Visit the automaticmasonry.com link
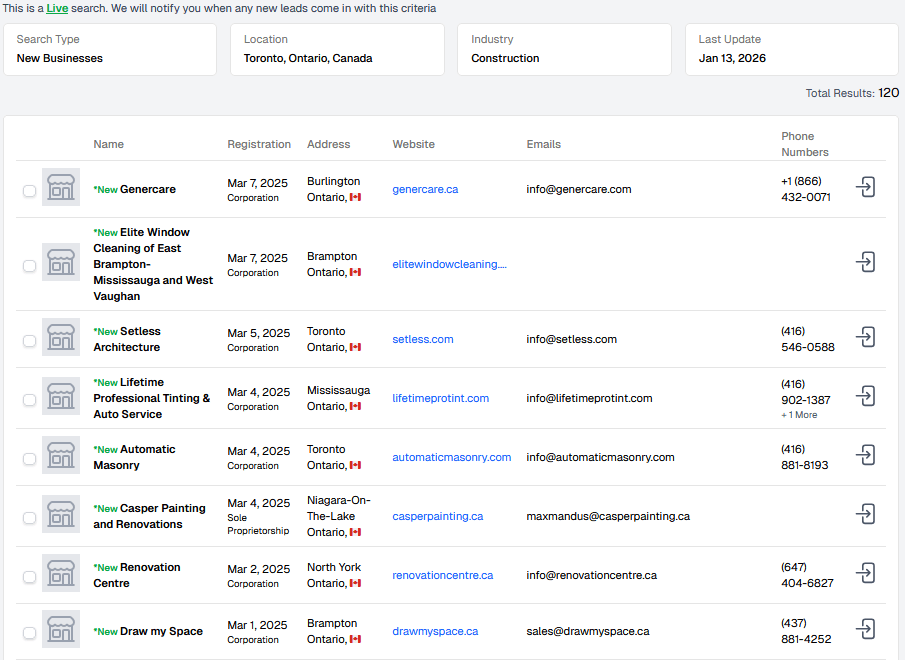Screen dimensions: 905x660 pyautogui.click(x=451, y=457)
